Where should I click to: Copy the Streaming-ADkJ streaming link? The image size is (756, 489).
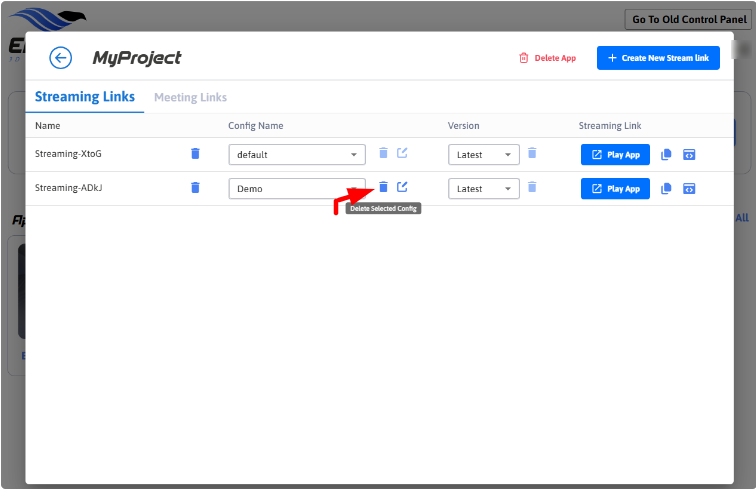[667, 189]
